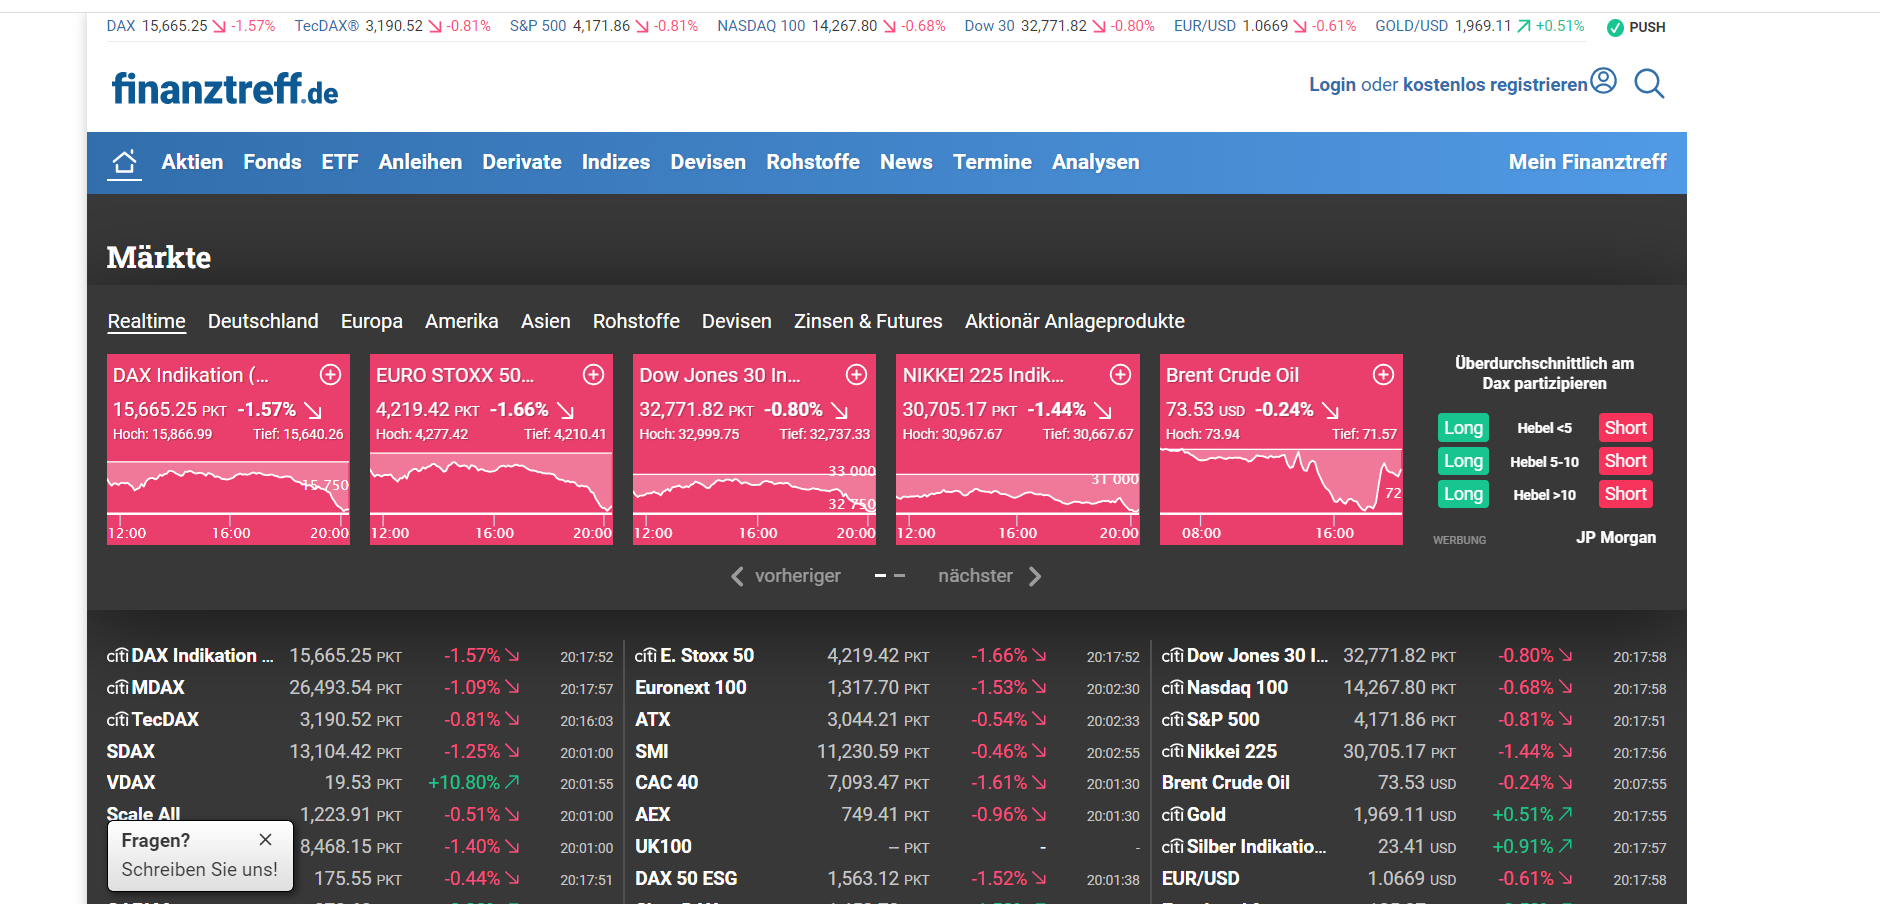Click Schreiben Sie uns! chat prompt

[x=200, y=870]
